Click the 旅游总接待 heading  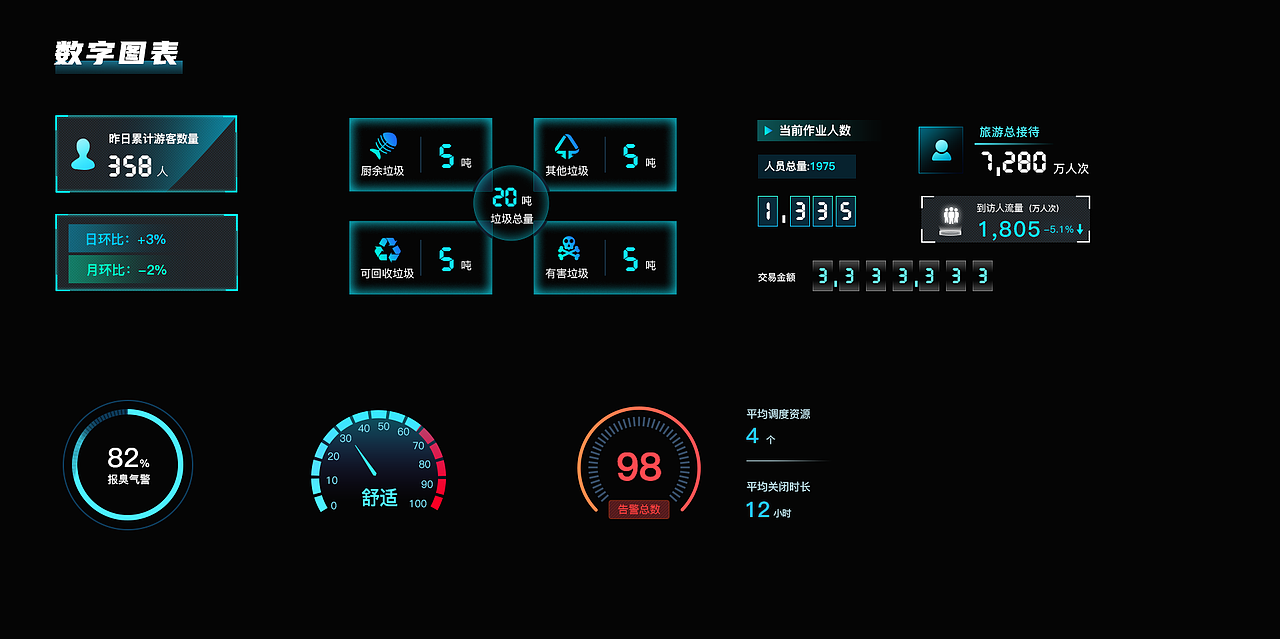point(1009,132)
